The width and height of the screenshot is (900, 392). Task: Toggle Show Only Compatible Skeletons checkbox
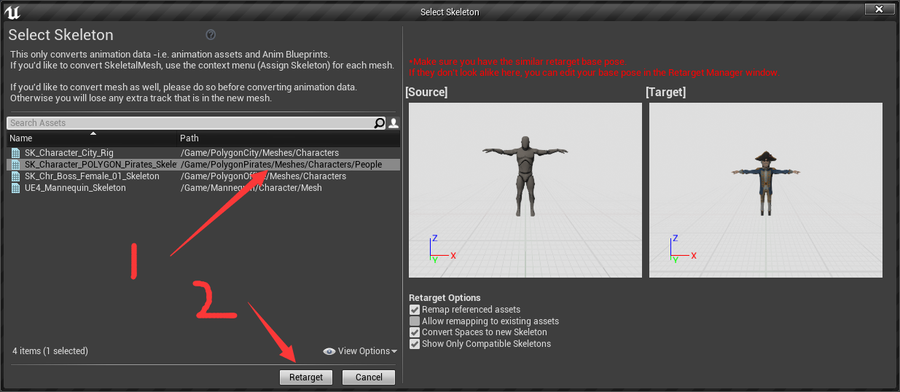[x=414, y=344]
